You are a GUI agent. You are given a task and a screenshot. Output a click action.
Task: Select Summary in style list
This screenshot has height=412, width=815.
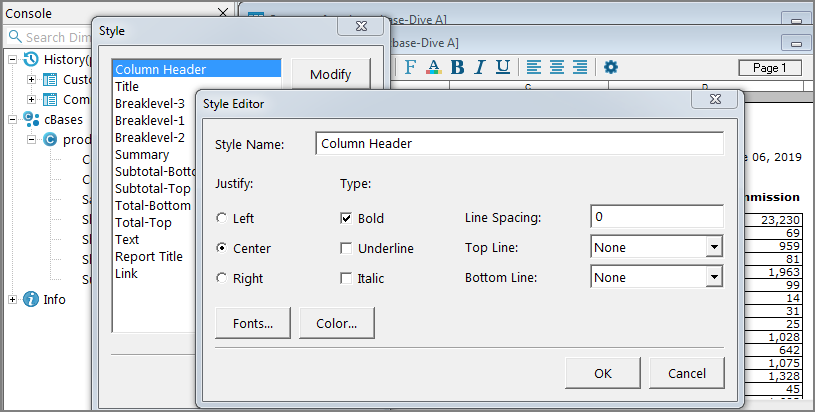click(142, 155)
